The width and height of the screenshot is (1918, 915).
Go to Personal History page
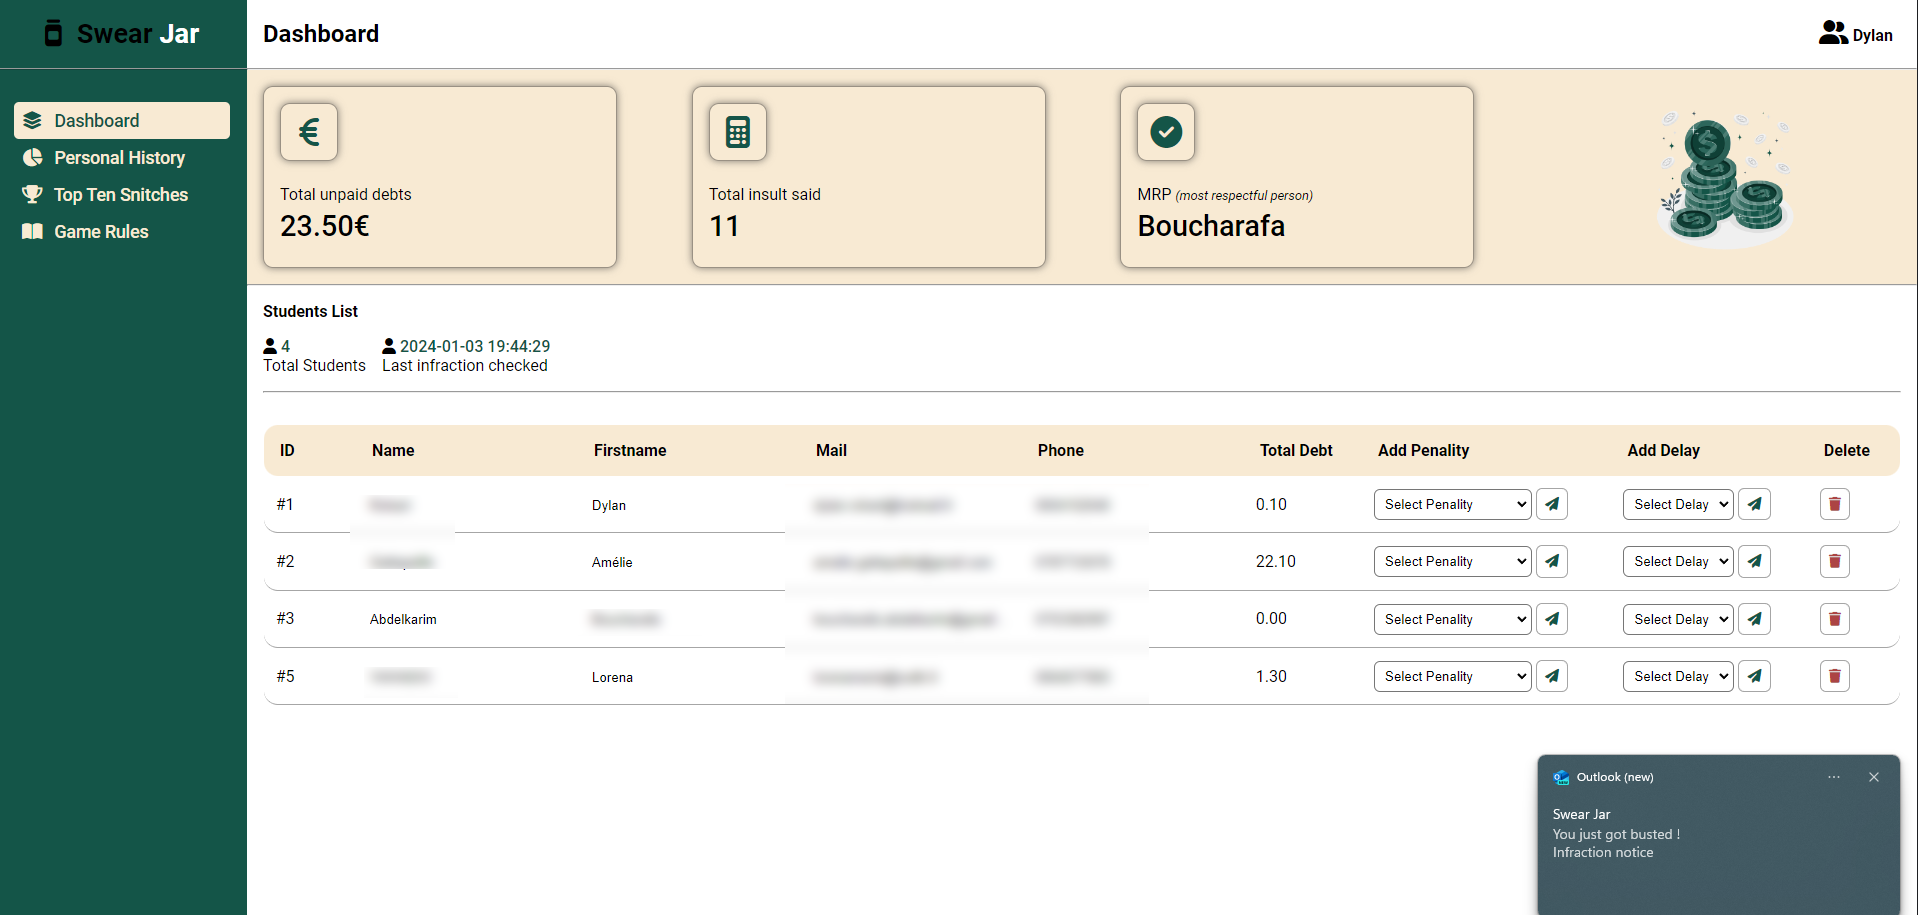pos(119,158)
